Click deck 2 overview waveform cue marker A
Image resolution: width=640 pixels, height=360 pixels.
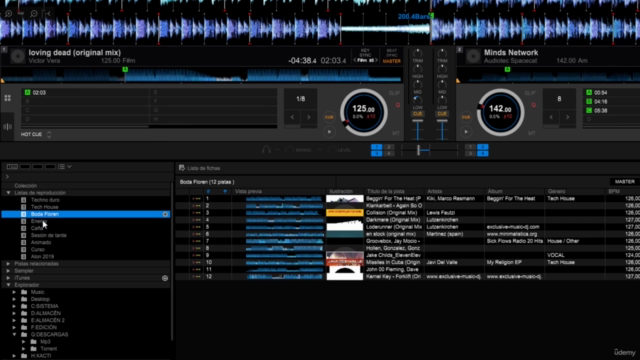[507, 69]
